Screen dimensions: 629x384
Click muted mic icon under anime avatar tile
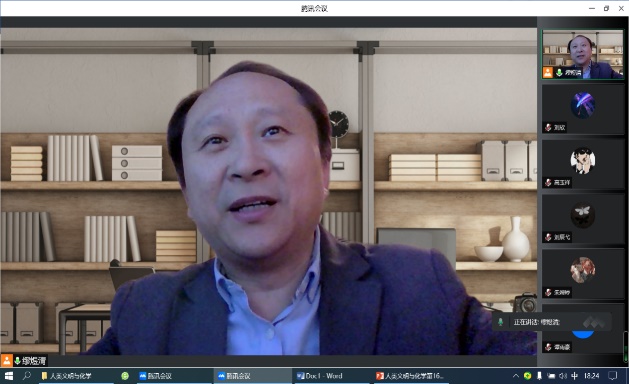[x=548, y=183]
